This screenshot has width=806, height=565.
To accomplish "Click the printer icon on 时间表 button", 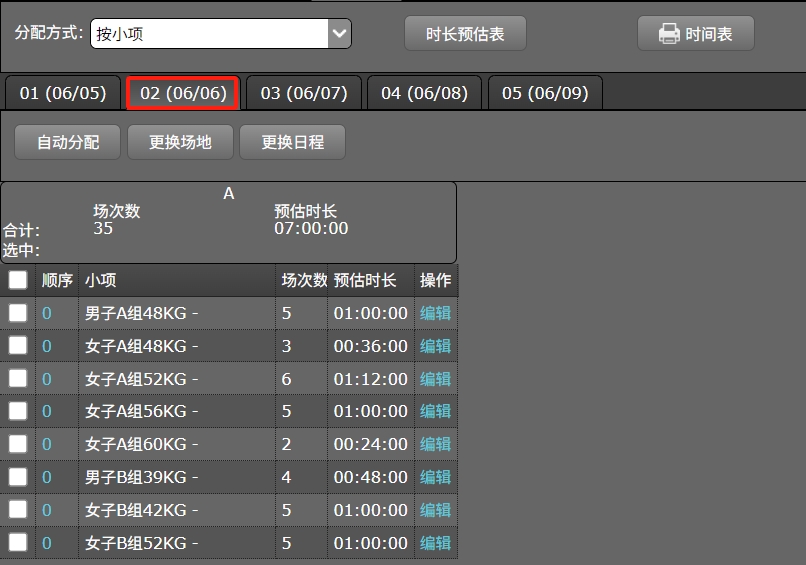I will coord(669,34).
